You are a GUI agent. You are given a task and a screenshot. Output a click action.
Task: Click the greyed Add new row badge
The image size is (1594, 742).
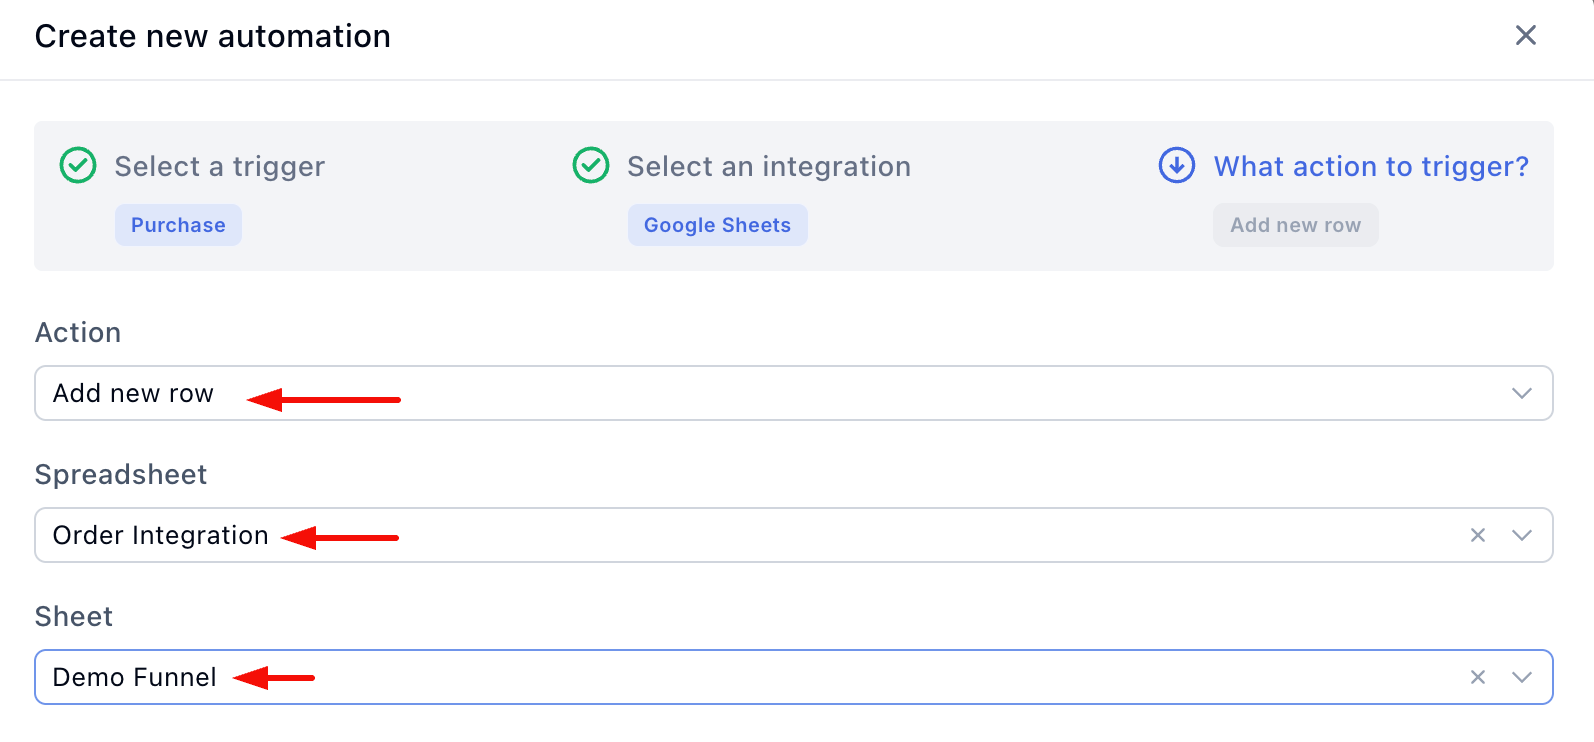pos(1295,226)
